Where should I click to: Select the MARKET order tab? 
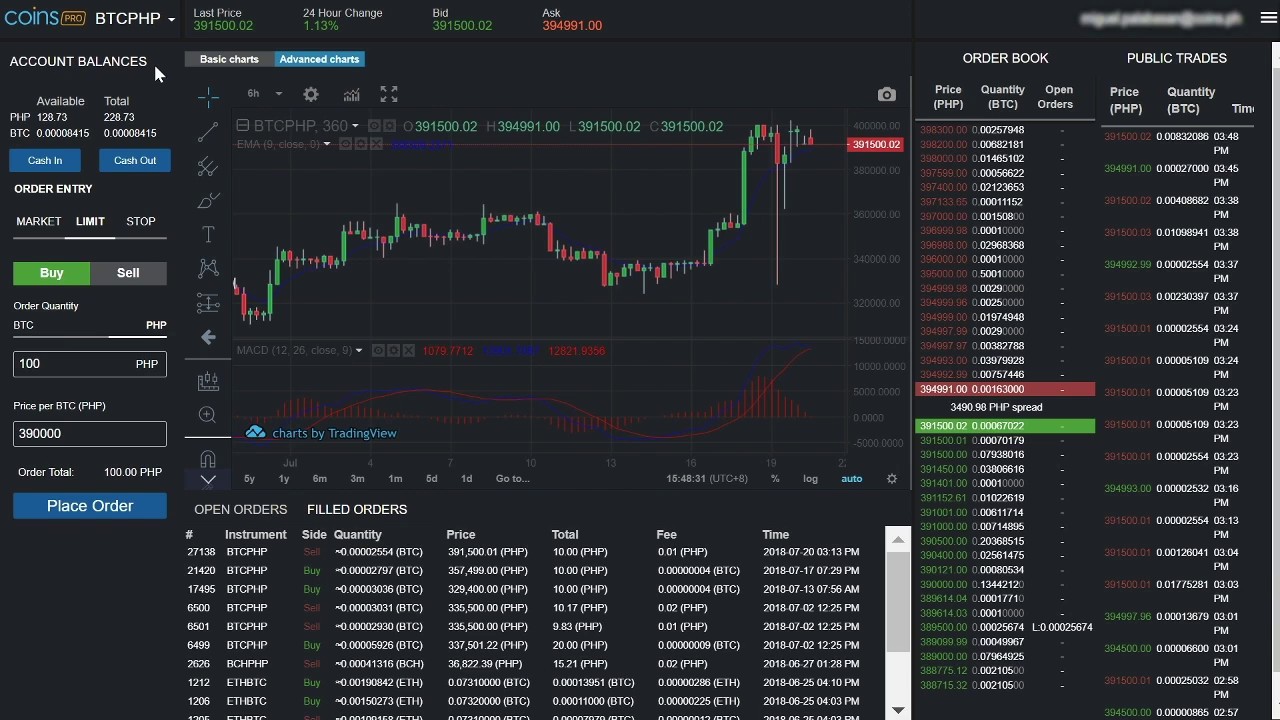click(x=38, y=221)
